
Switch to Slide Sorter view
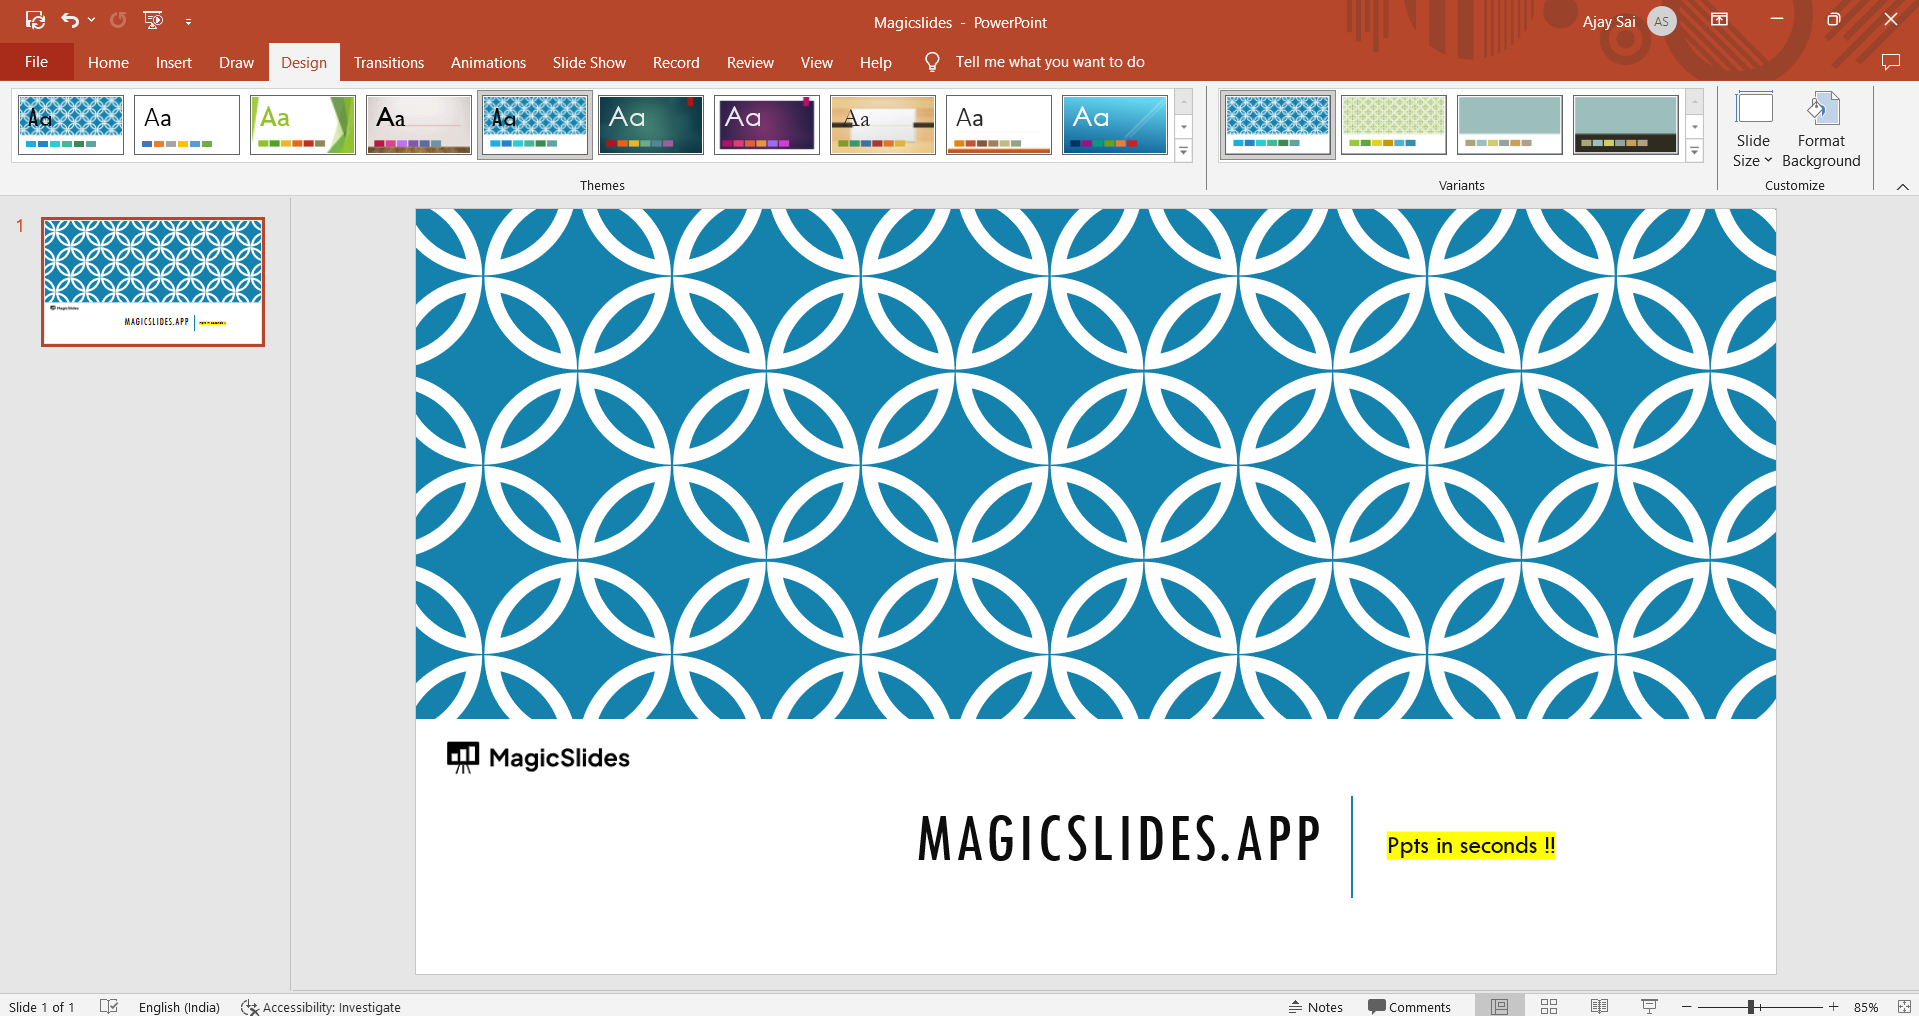1549,1006
